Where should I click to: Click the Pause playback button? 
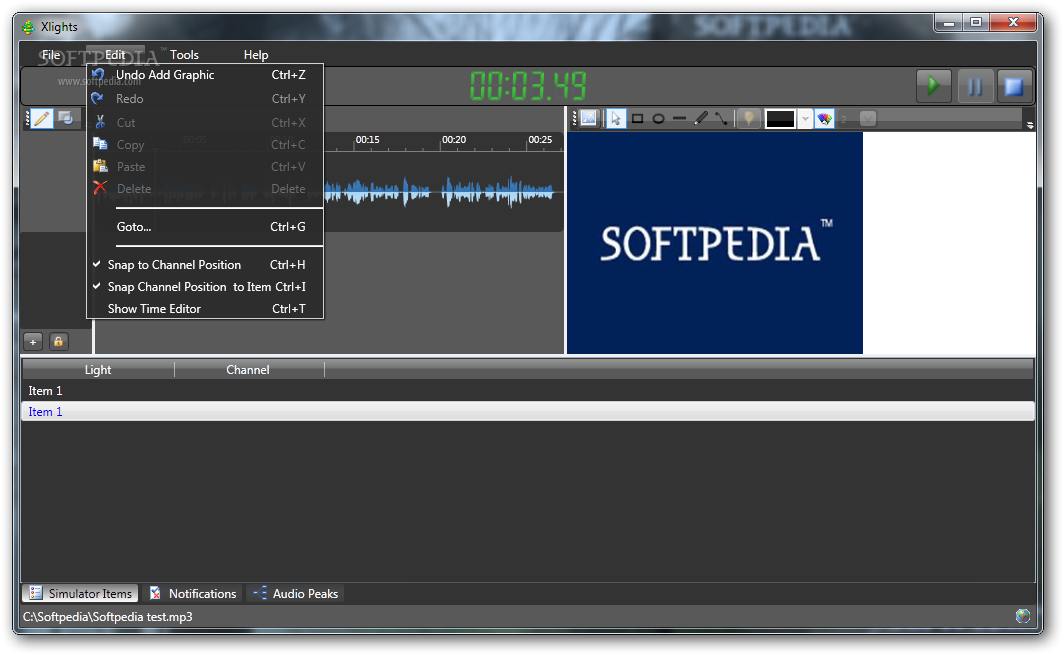point(974,86)
